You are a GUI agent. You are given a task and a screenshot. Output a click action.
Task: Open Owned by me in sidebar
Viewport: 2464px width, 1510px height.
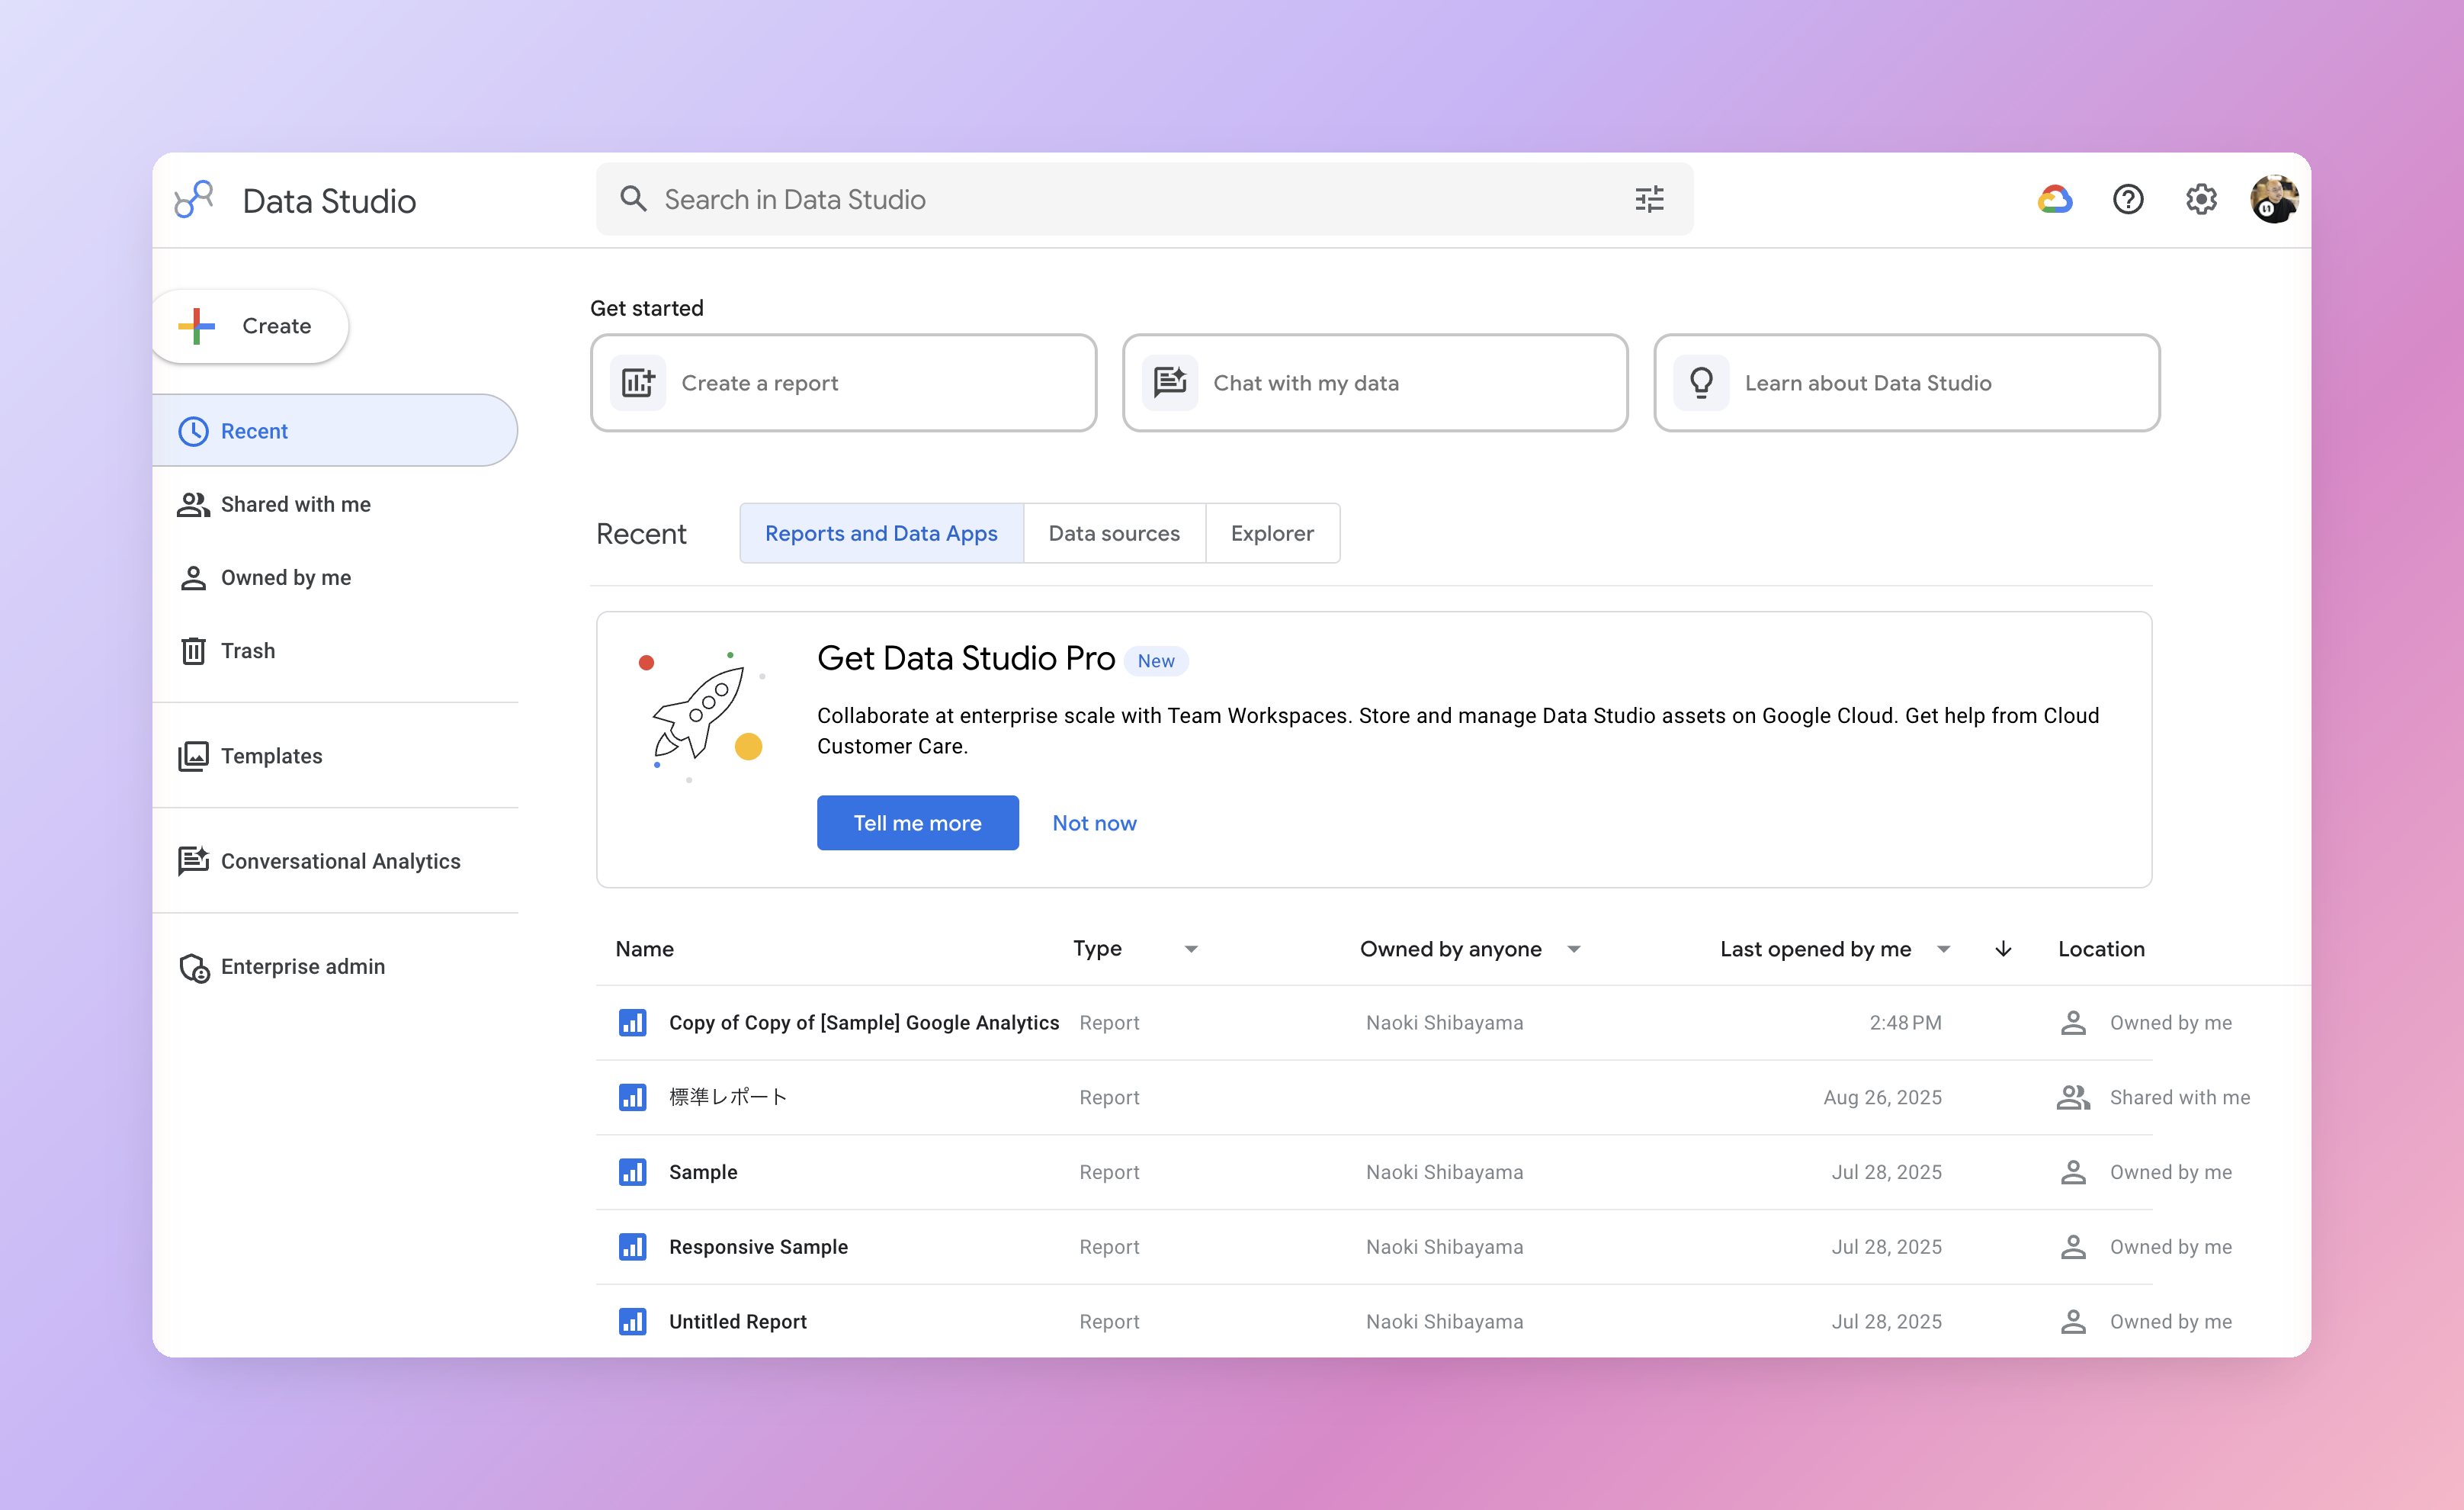click(x=334, y=578)
